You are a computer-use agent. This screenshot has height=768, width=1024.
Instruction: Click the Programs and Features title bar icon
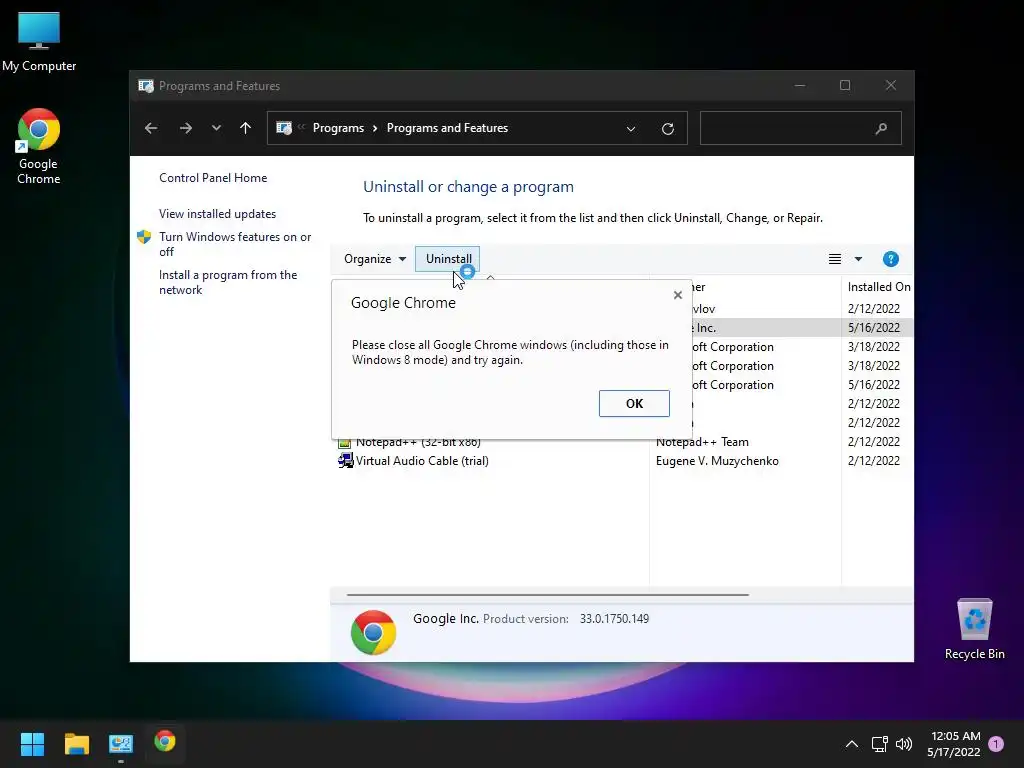[146, 86]
